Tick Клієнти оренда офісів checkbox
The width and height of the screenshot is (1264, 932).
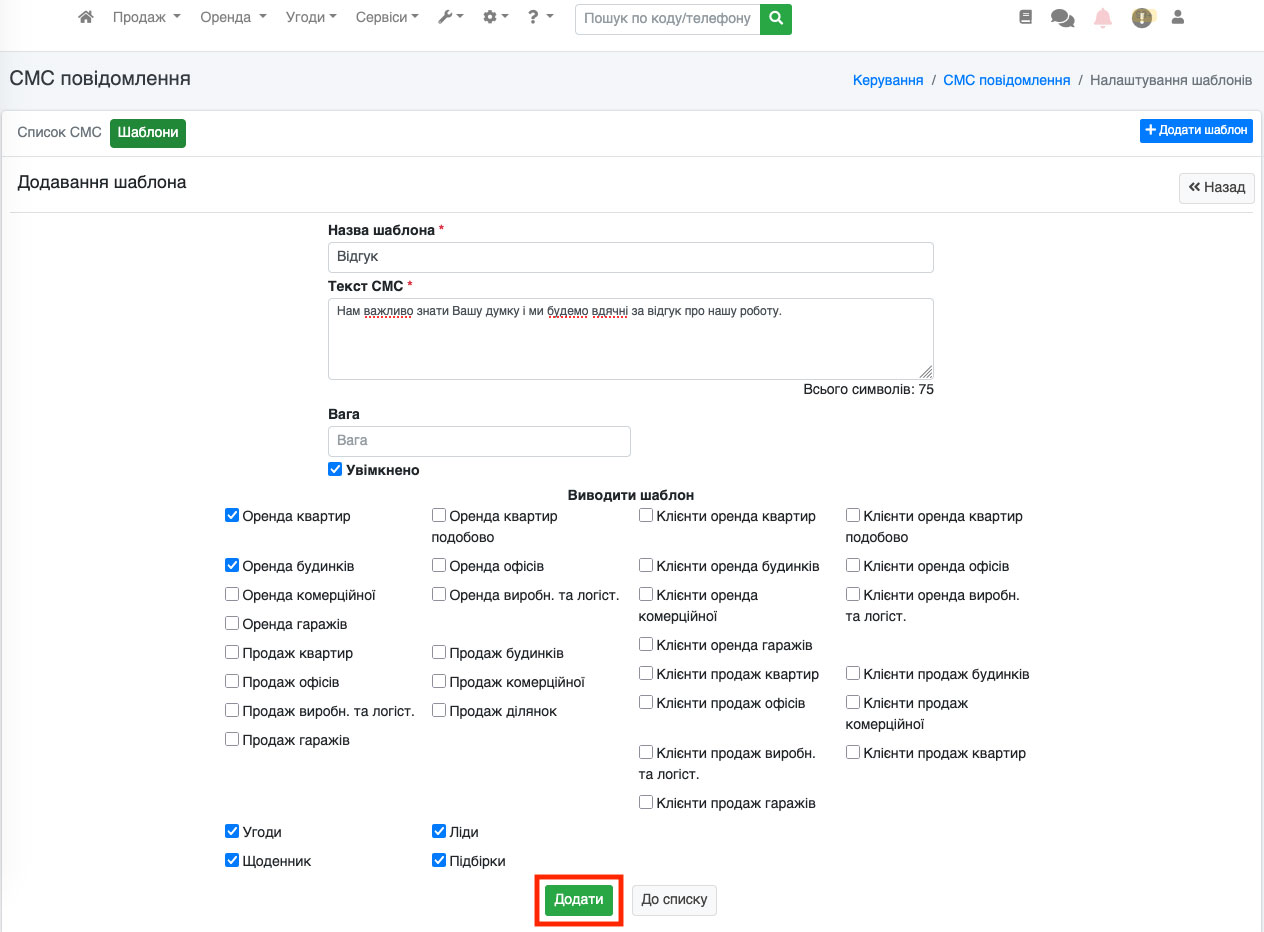tap(853, 566)
